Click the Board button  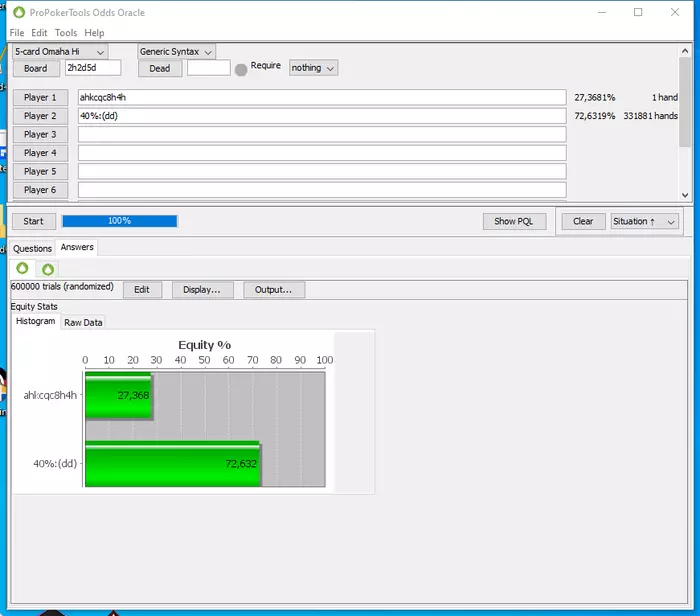click(x=35, y=68)
